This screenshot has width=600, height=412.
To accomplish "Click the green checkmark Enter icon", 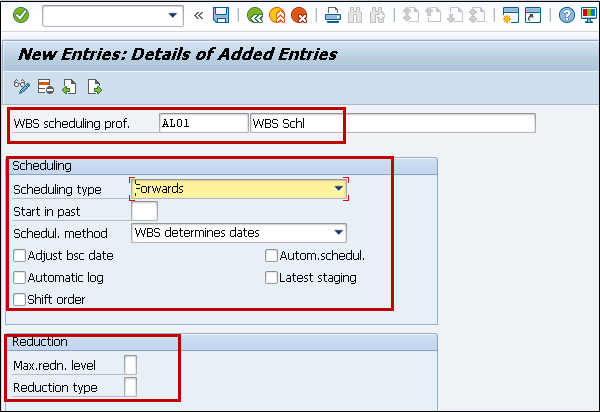I will click(x=21, y=16).
